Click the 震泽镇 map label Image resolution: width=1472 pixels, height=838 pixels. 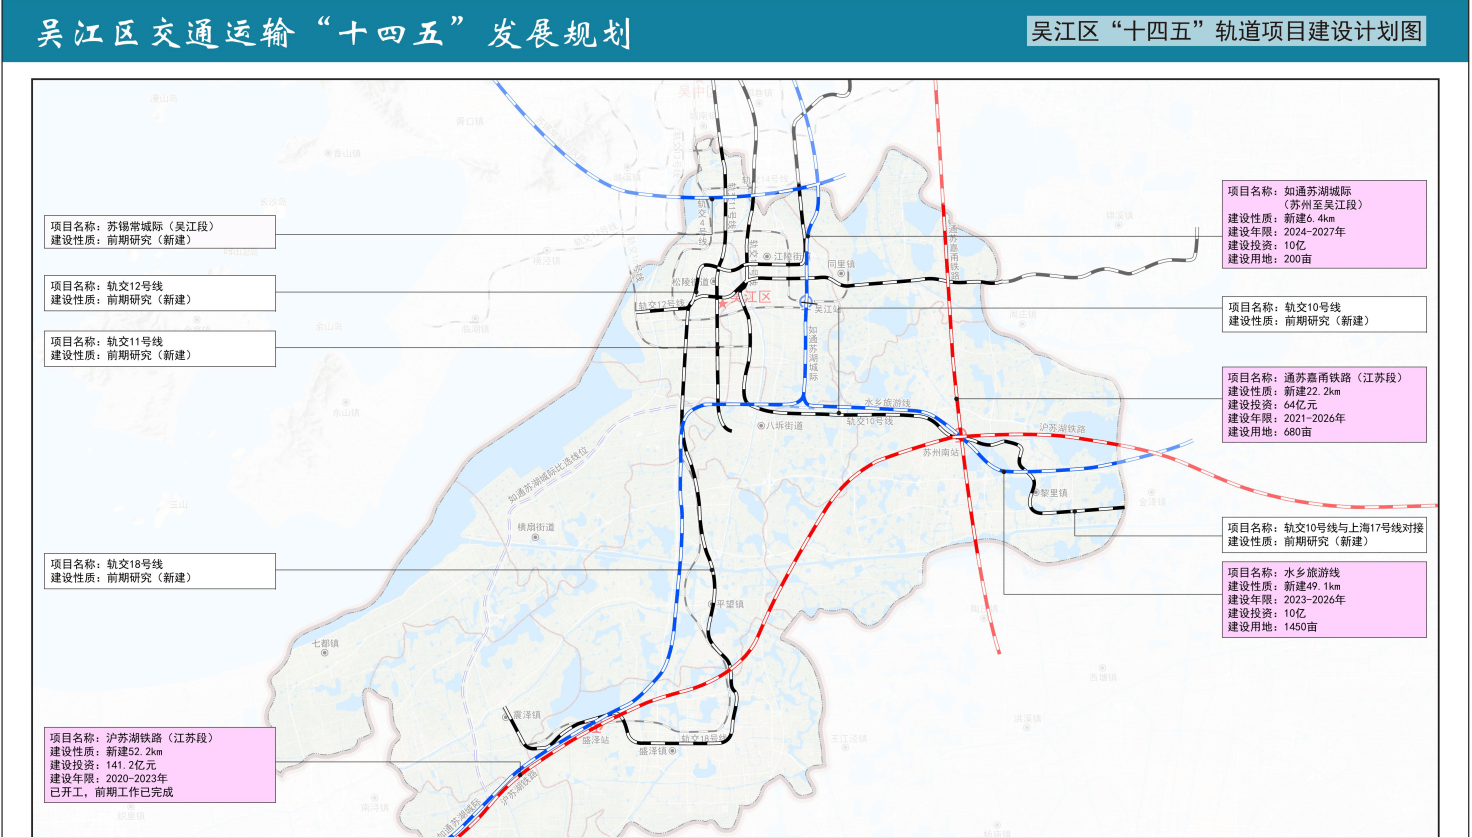526,715
